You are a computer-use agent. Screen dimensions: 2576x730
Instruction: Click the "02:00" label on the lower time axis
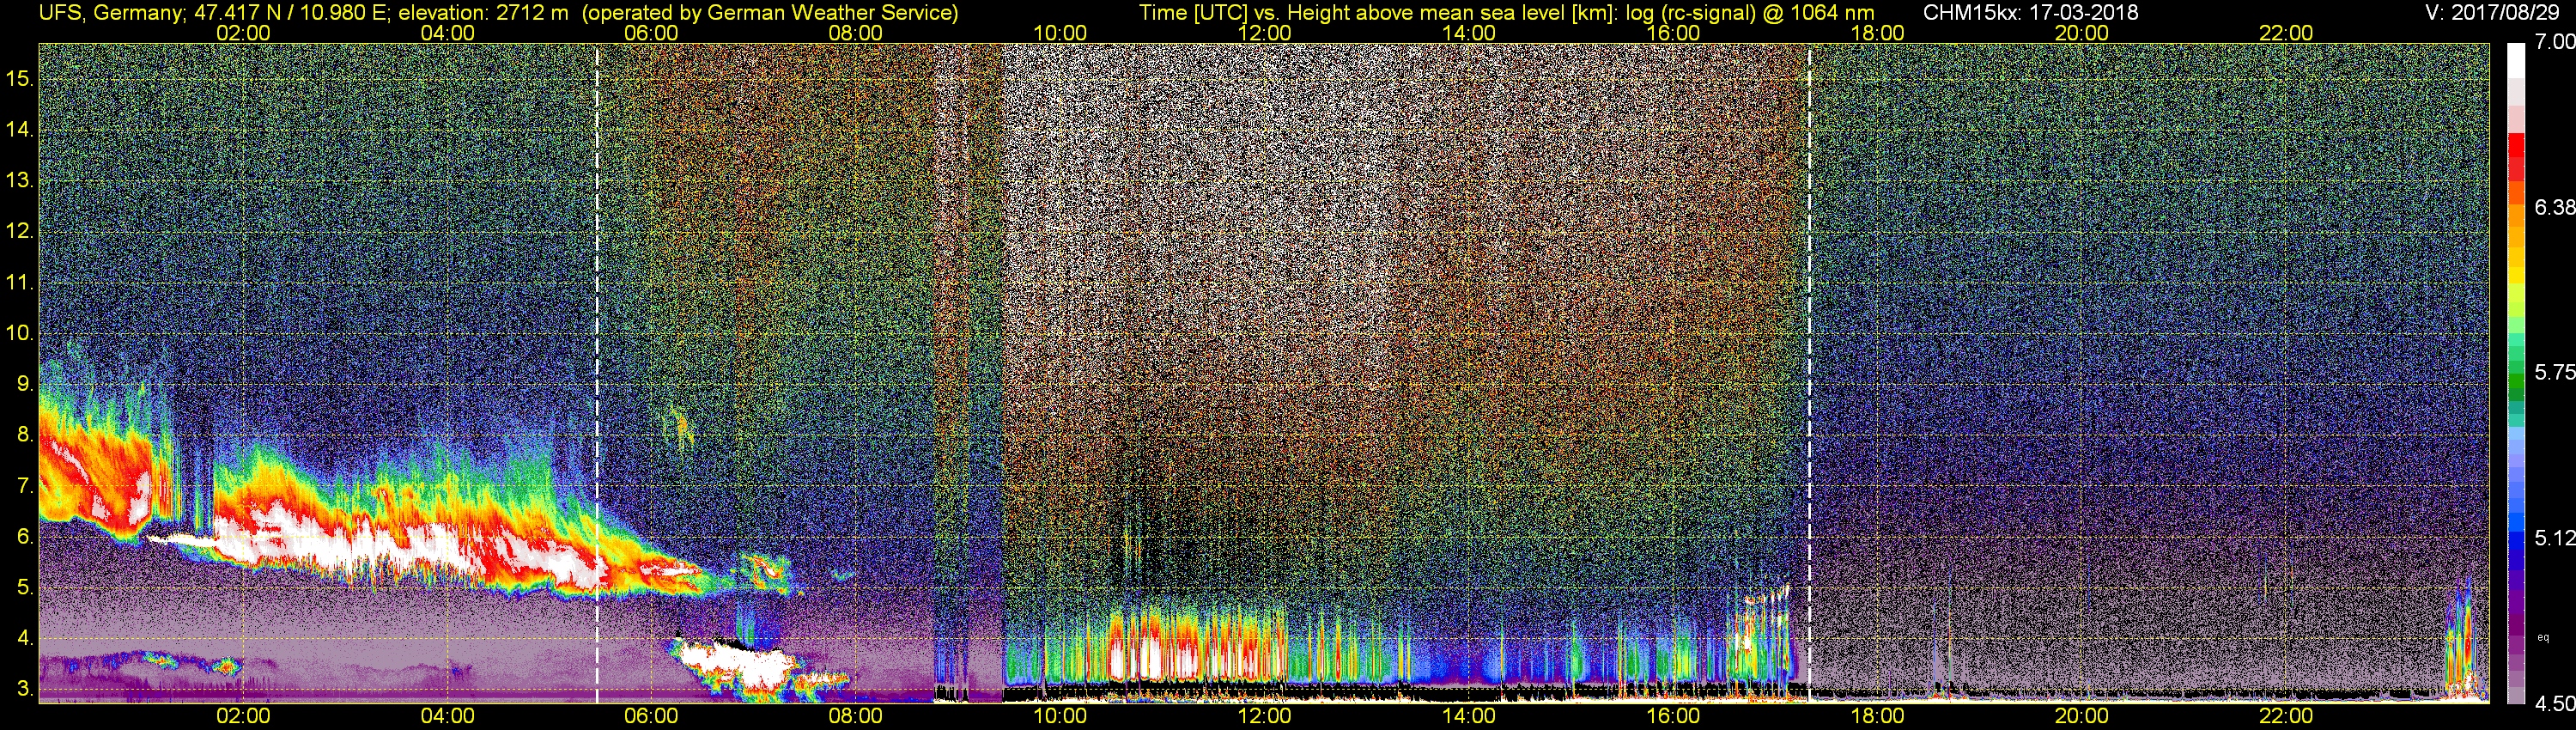tap(243, 716)
